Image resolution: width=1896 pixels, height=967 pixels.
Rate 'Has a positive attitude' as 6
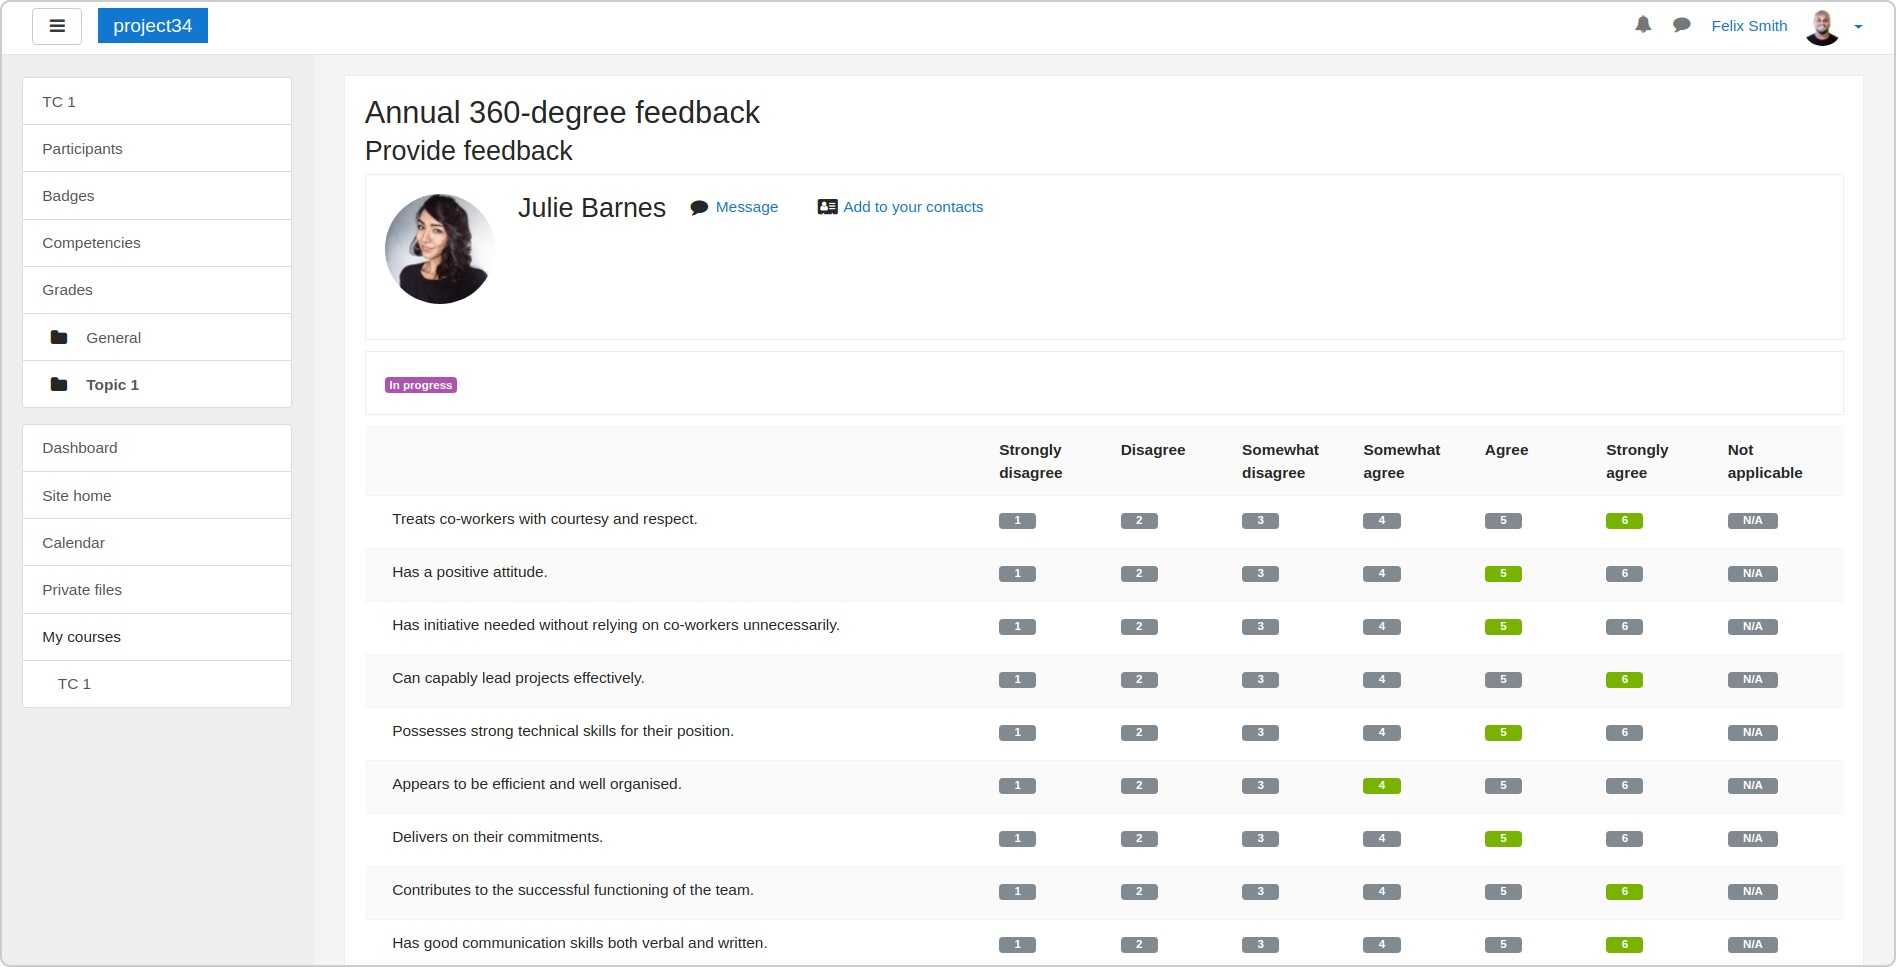(1624, 574)
